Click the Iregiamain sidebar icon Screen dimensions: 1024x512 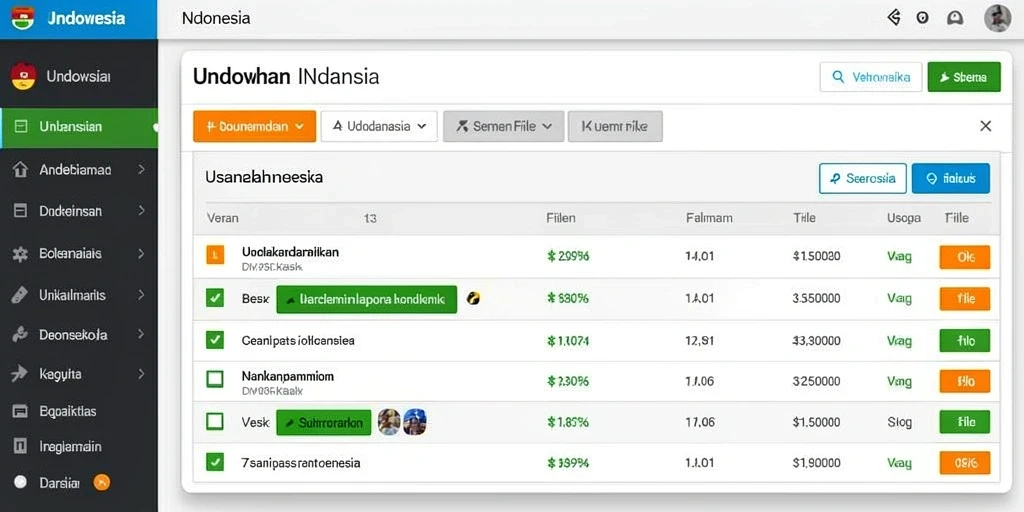tap(20, 447)
